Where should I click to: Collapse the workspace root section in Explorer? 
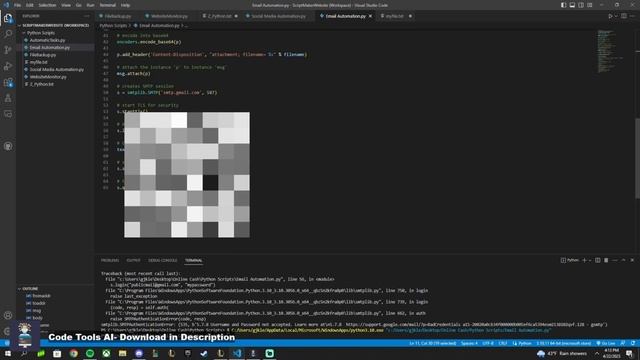coord(55,25)
